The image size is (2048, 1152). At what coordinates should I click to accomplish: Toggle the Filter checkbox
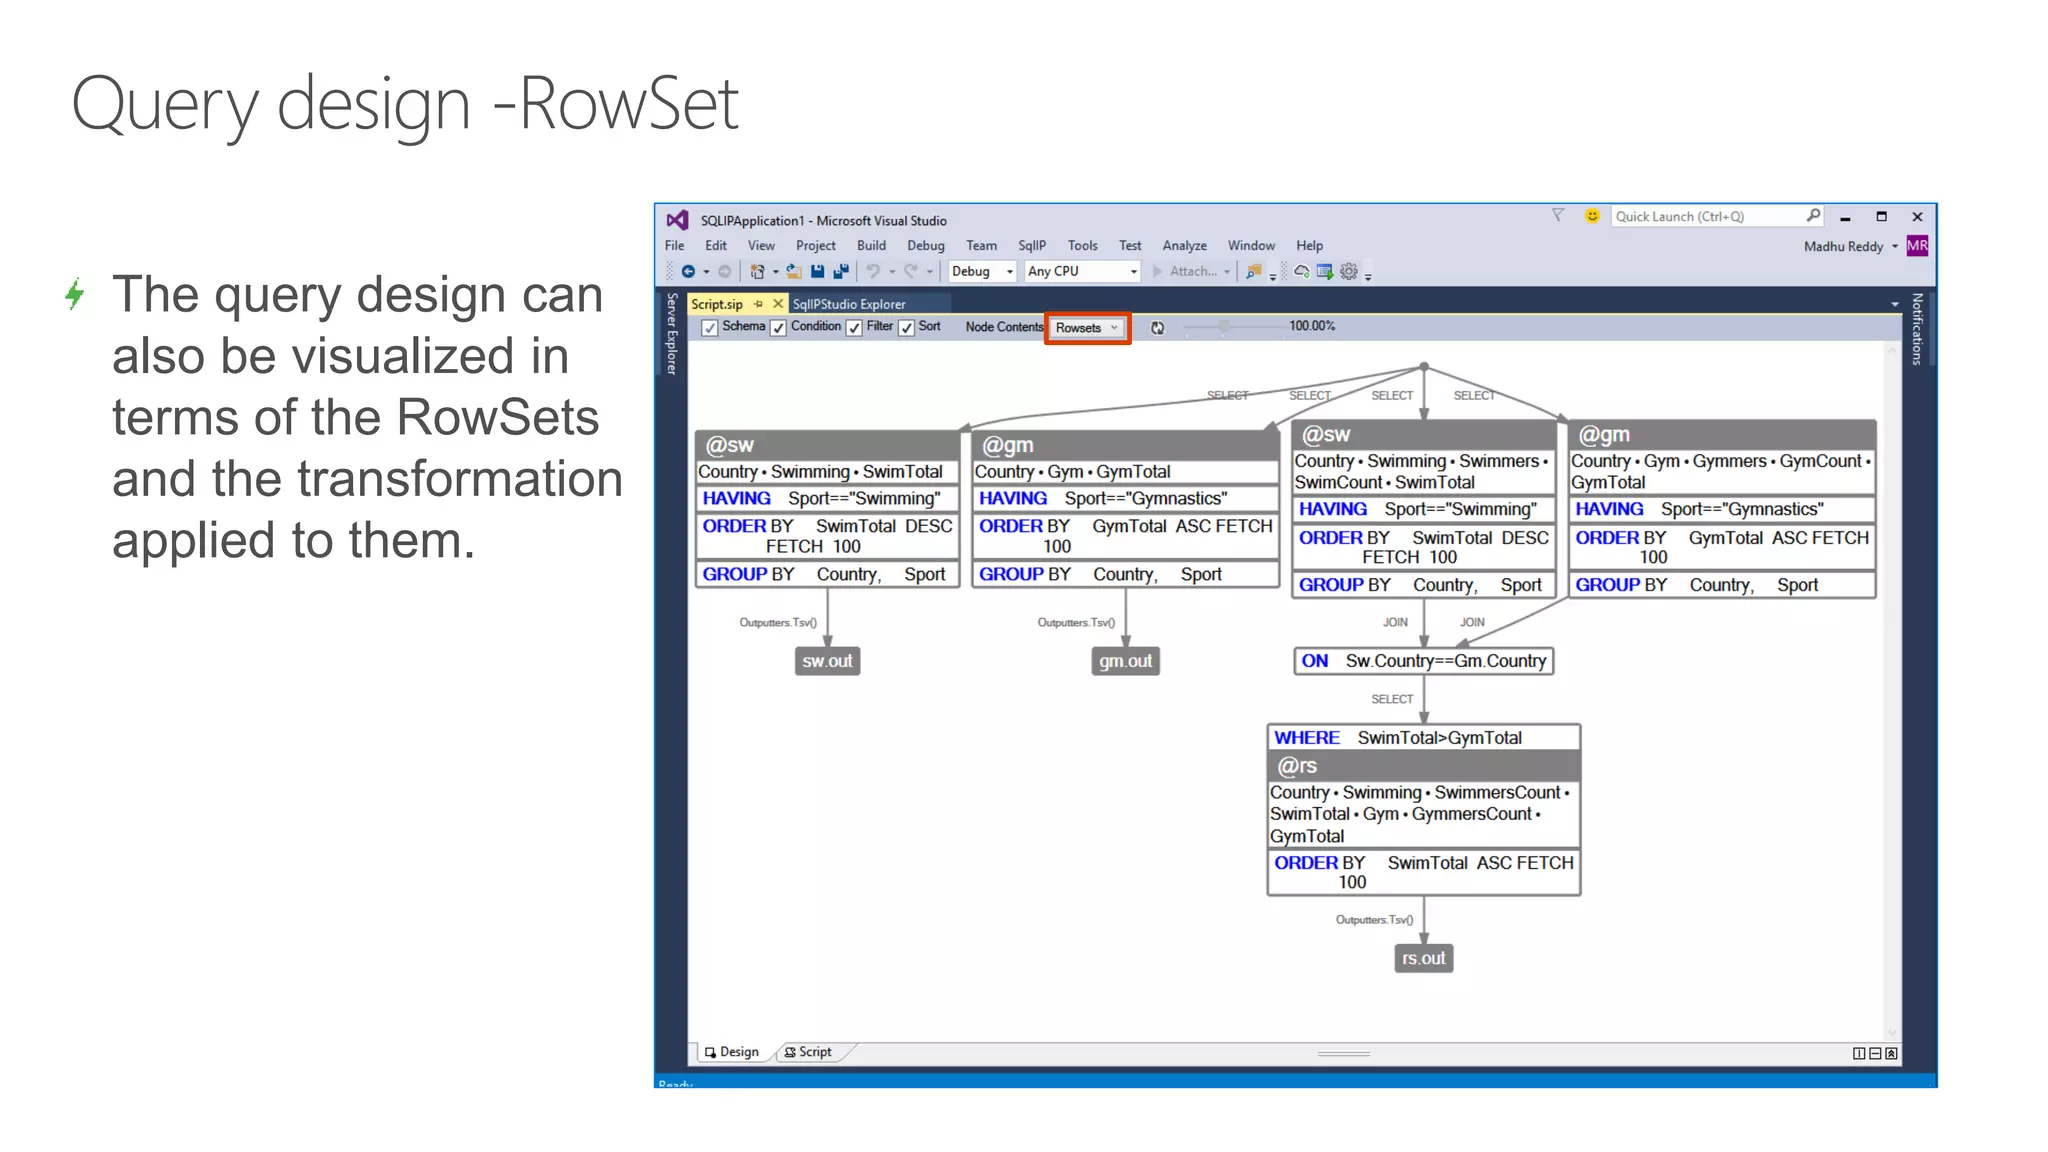coord(854,328)
